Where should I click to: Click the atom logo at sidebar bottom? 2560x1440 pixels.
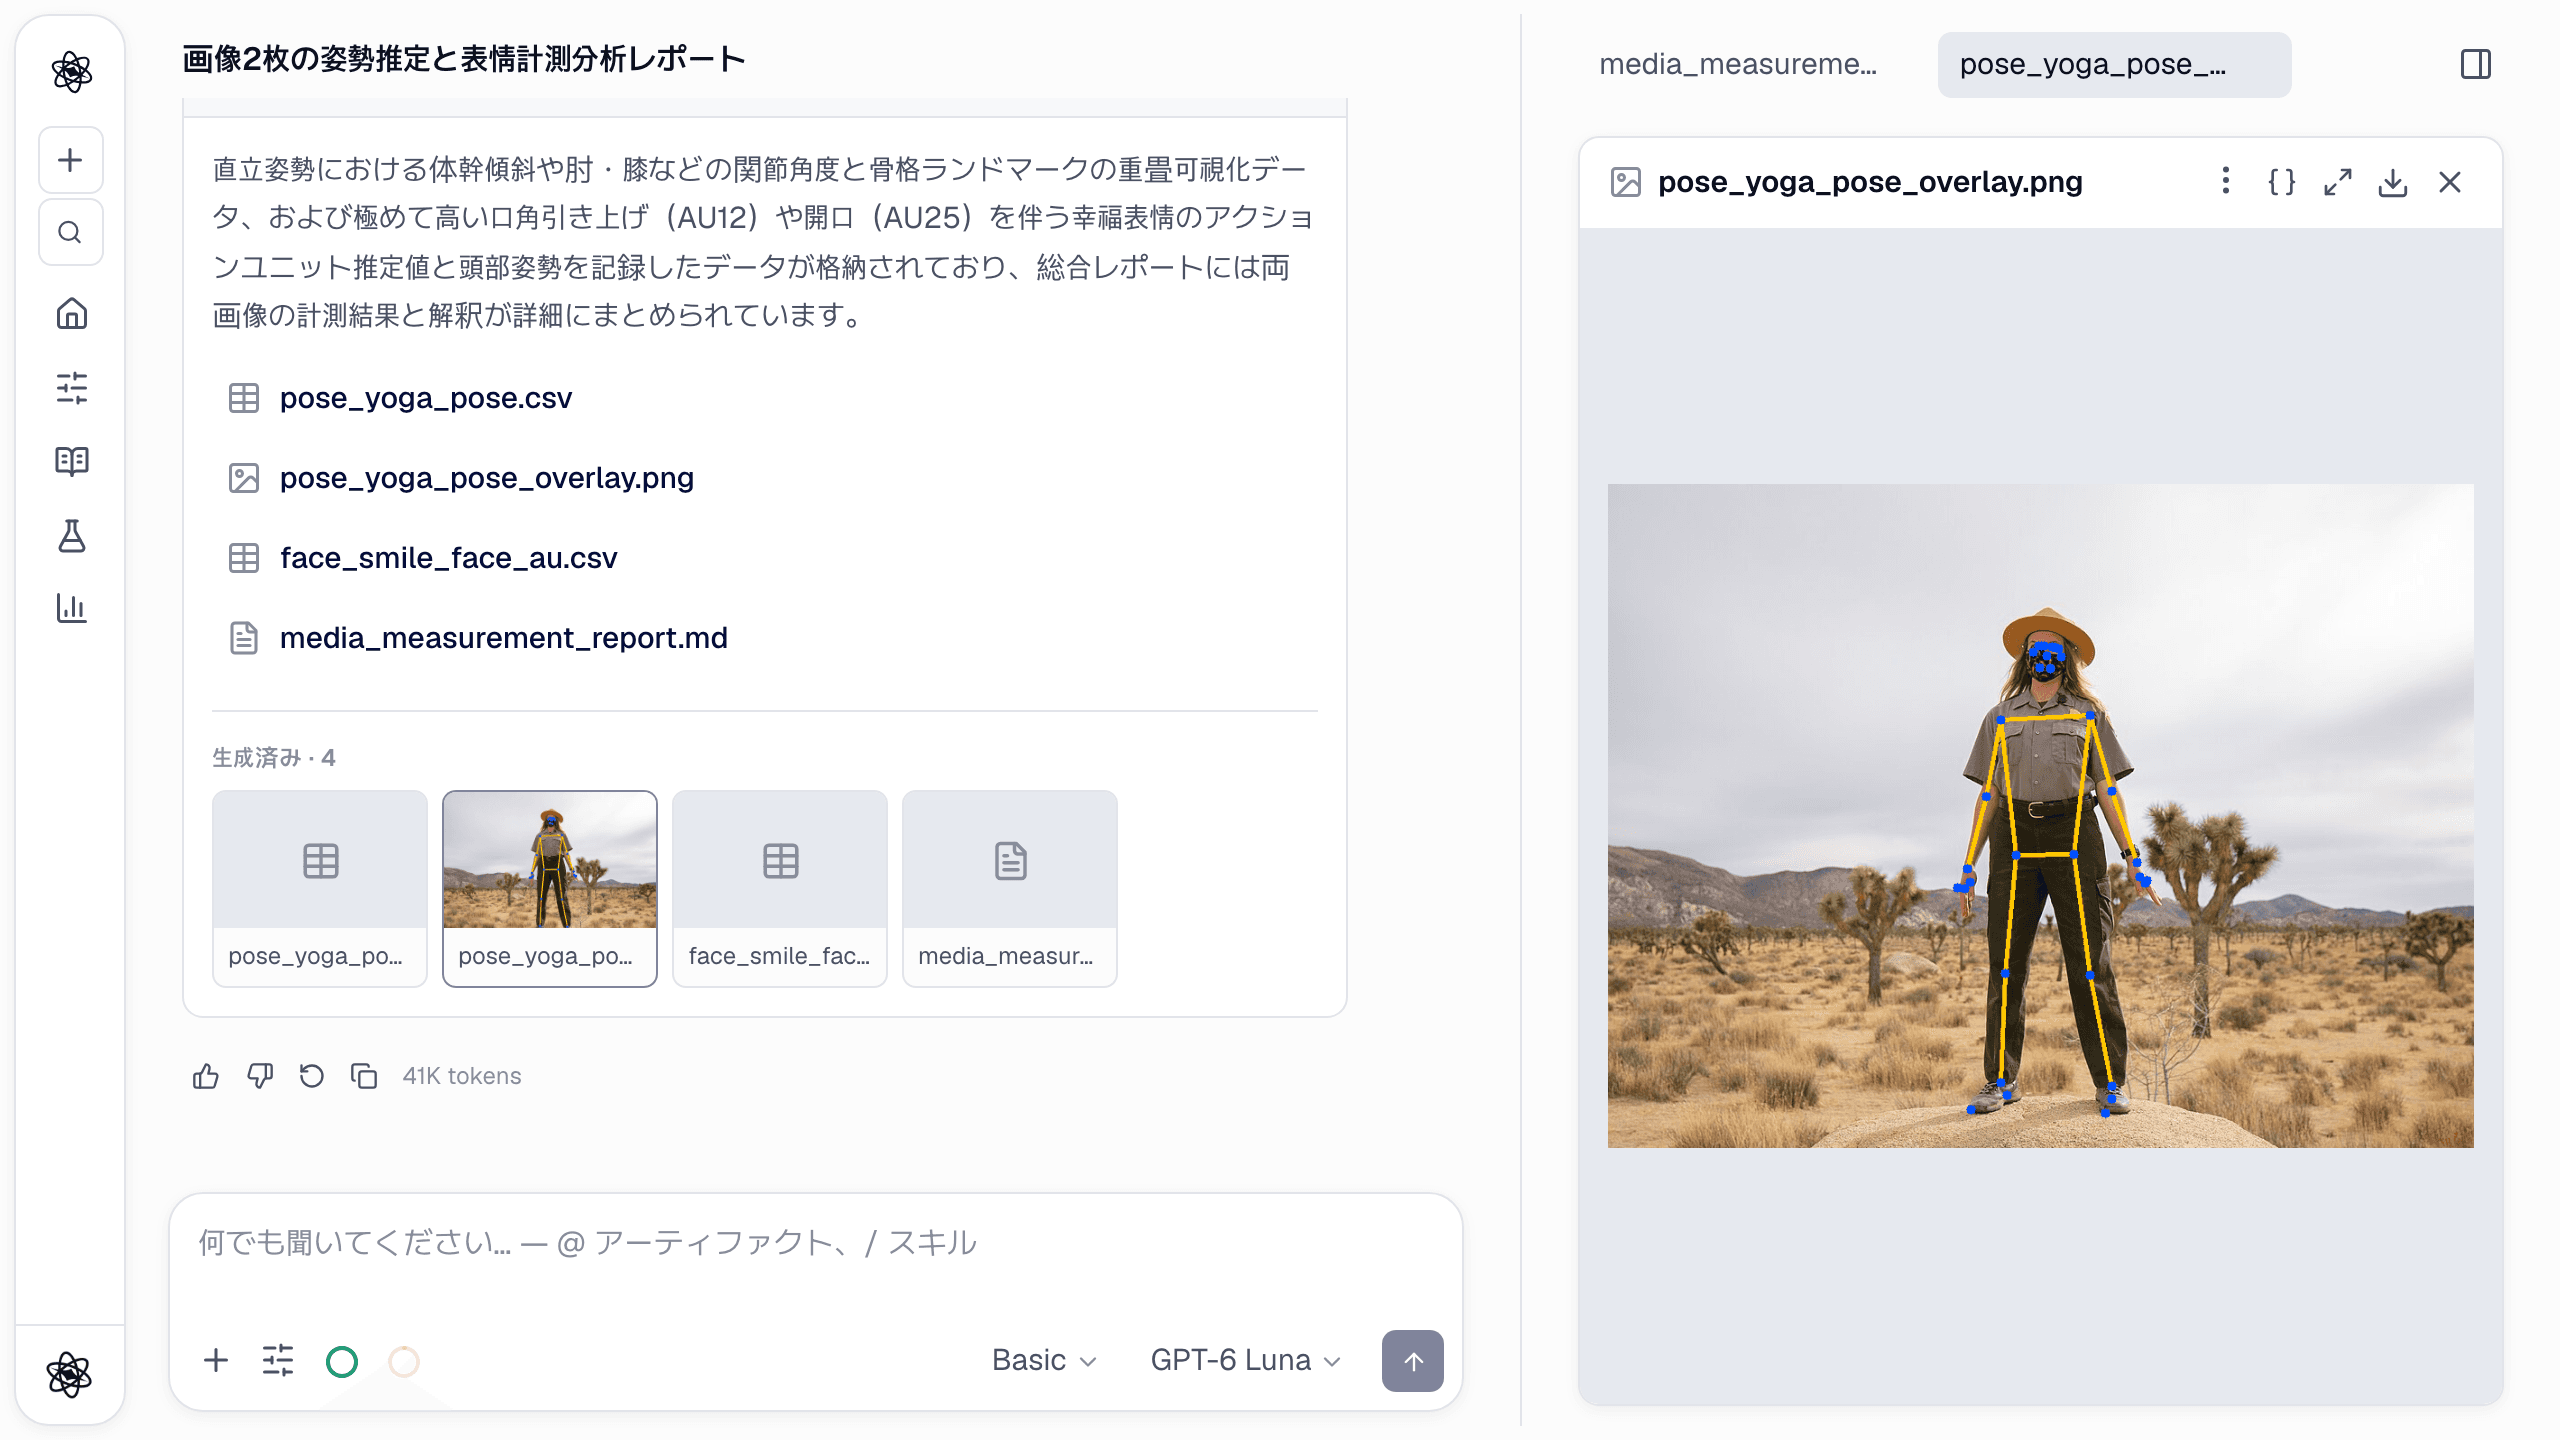[x=70, y=1374]
